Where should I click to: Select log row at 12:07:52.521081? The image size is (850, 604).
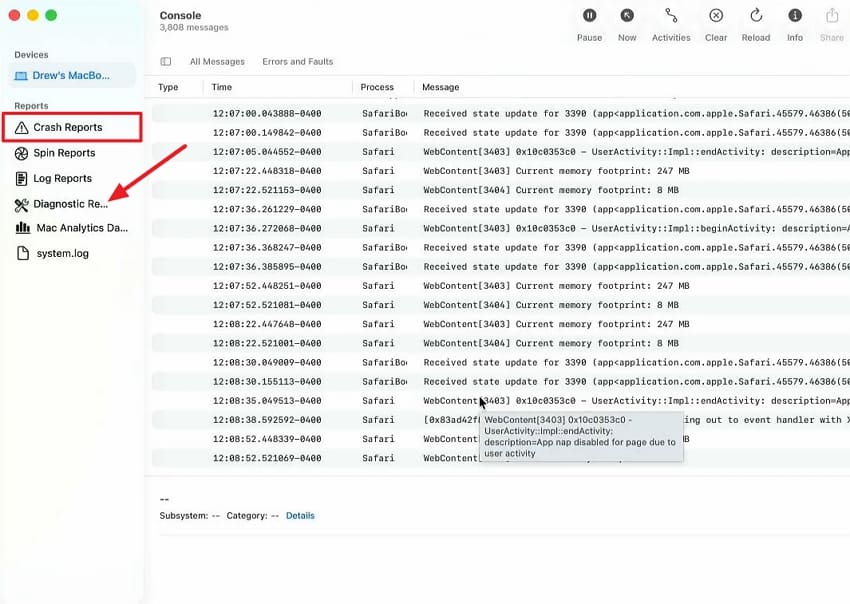coord(501,305)
